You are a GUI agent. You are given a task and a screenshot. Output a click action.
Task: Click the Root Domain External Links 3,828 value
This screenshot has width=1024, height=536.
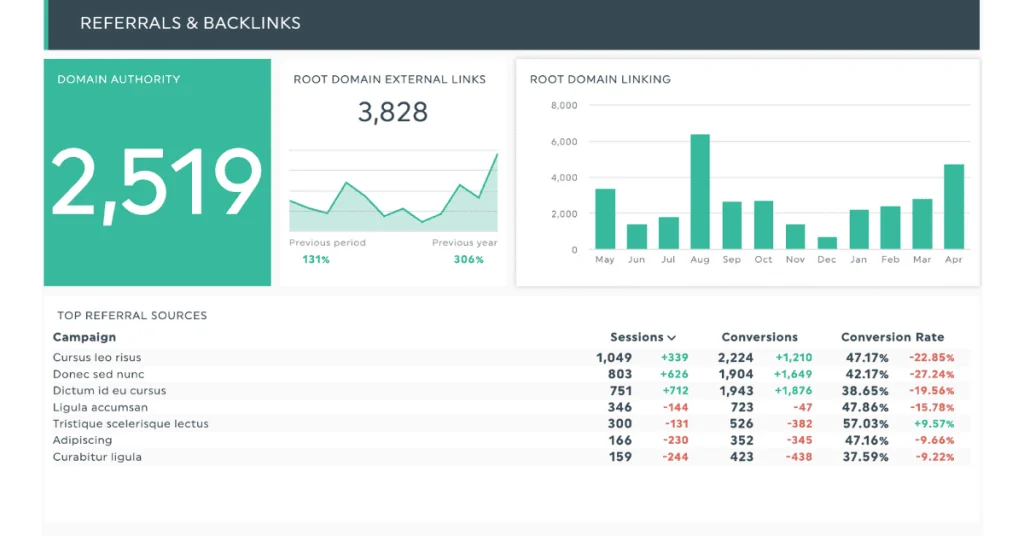pyautogui.click(x=392, y=113)
